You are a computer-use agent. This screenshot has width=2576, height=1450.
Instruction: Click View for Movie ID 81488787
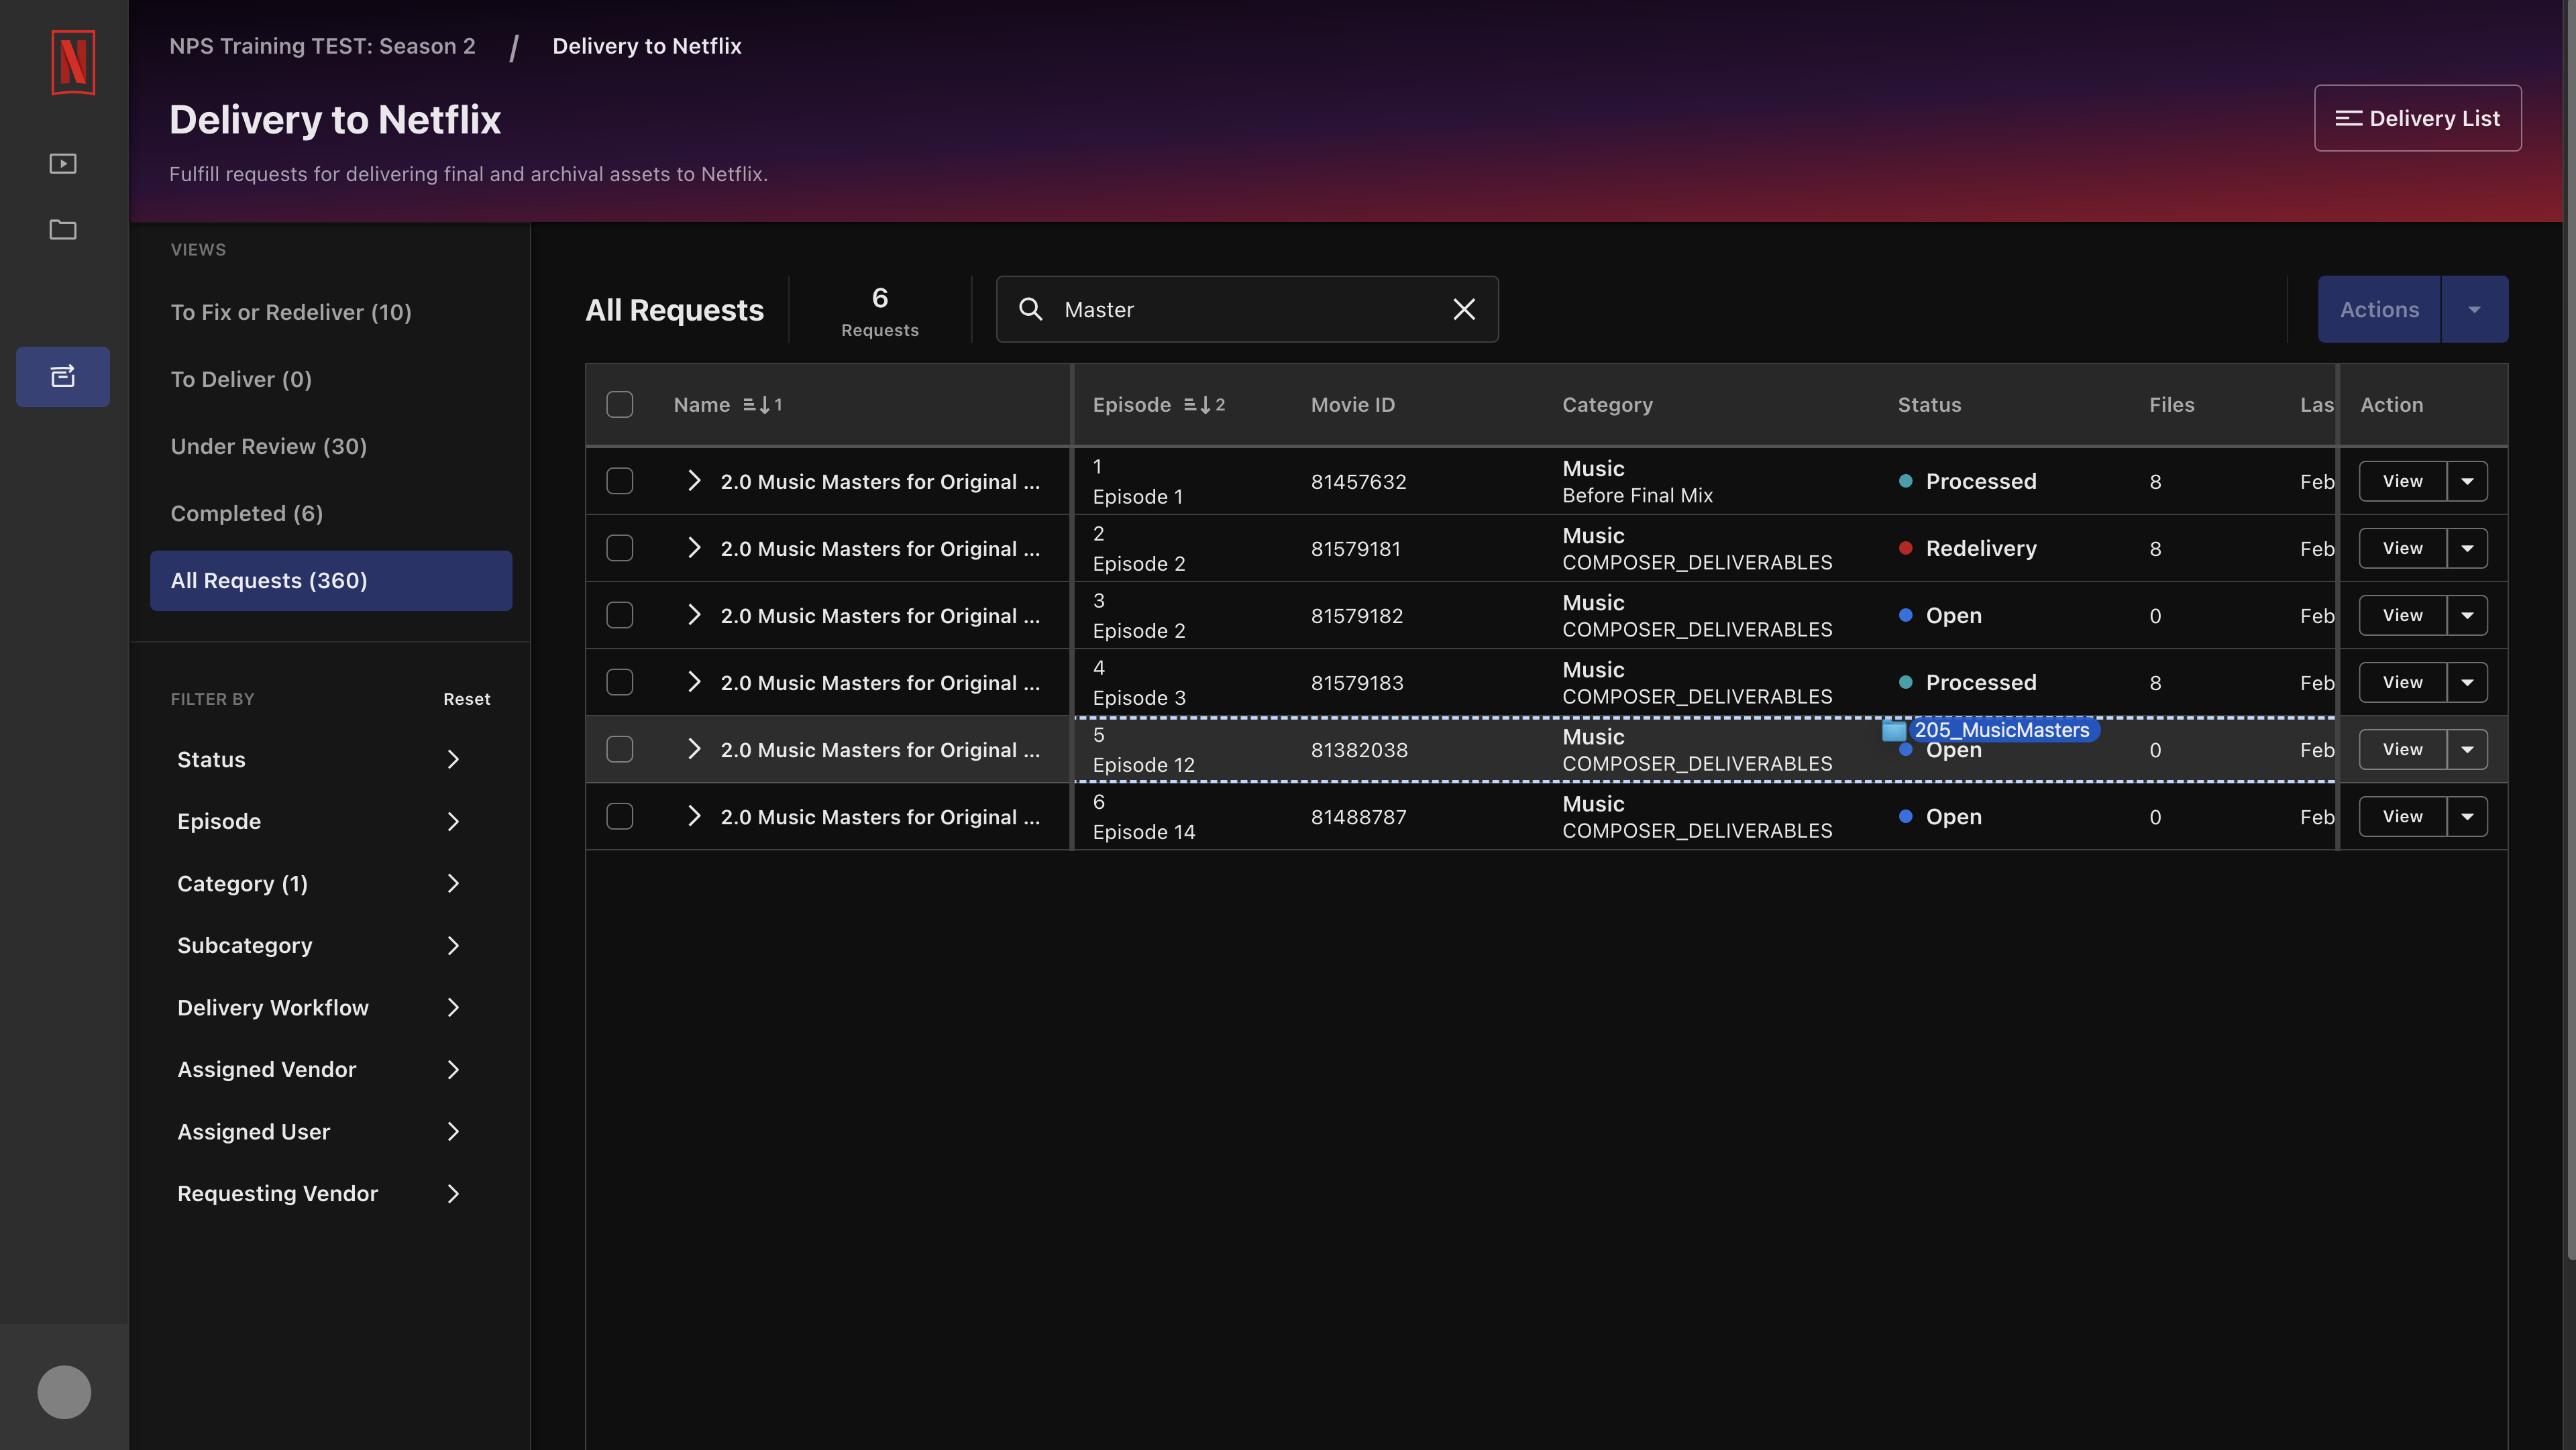(2402, 816)
